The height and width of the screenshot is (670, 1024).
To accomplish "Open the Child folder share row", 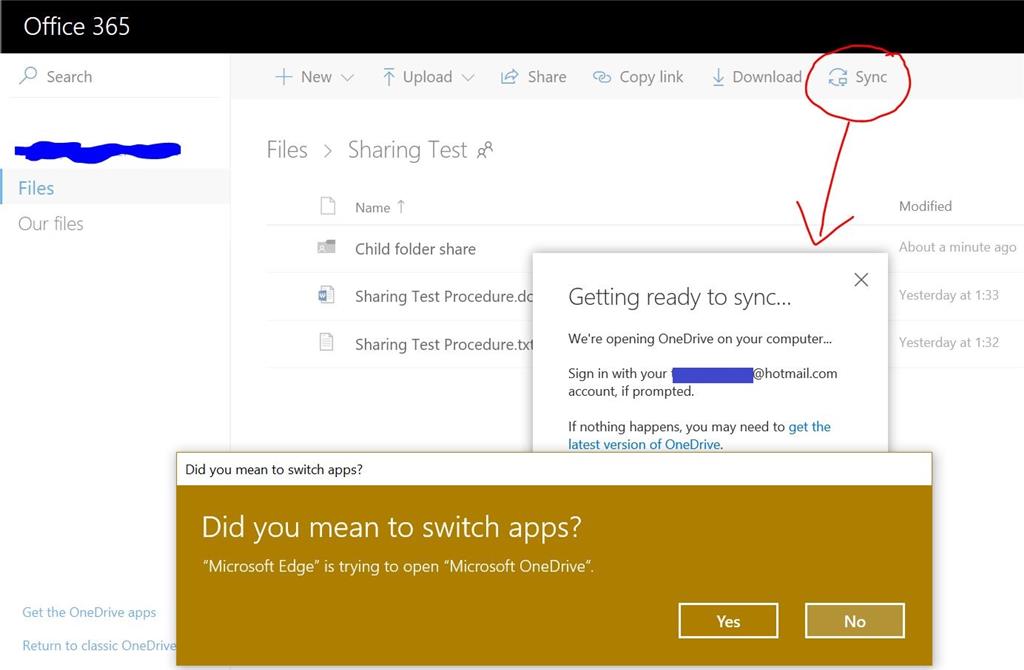I will click(415, 249).
